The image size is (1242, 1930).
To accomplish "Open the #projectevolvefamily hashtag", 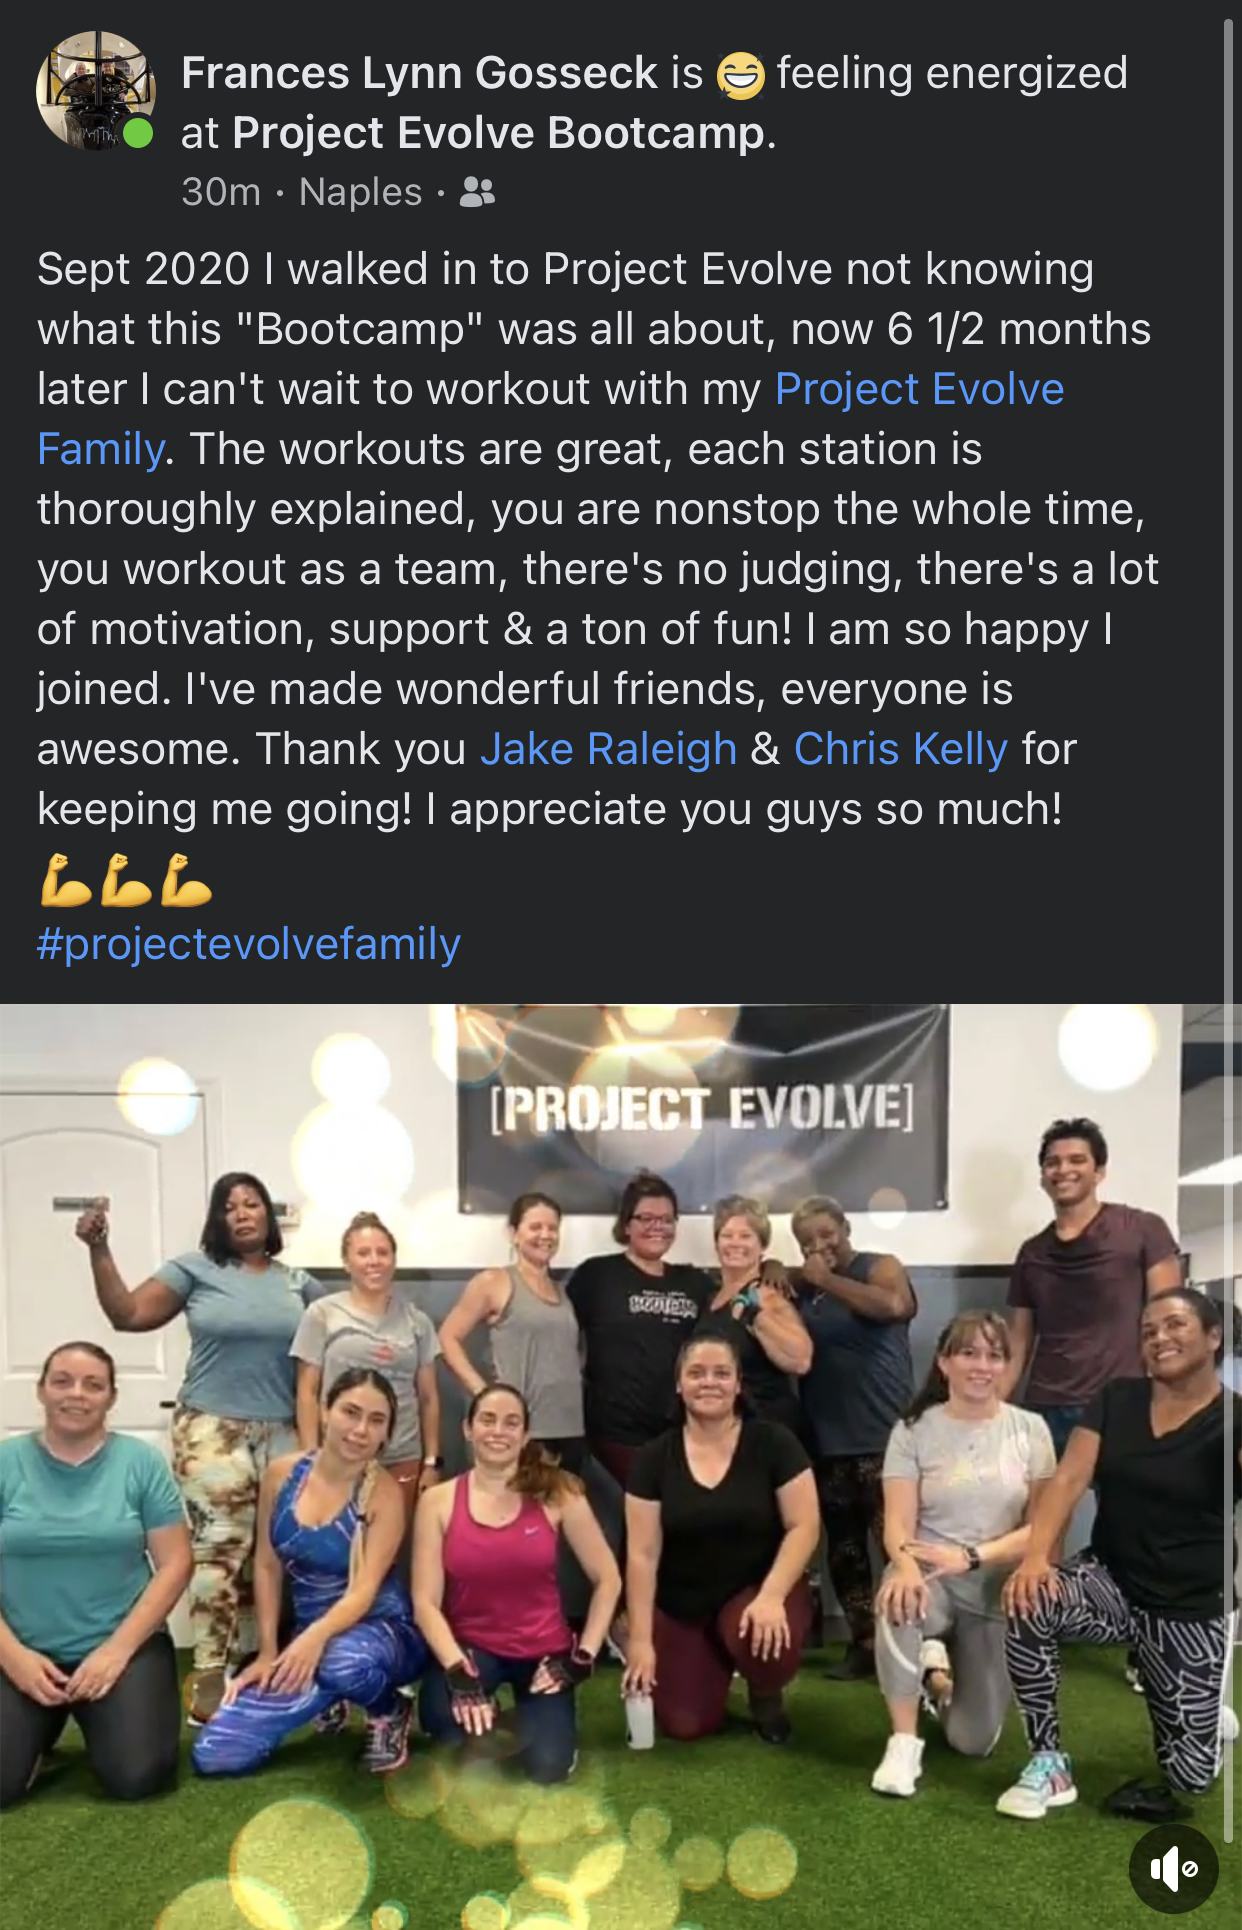I will [249, 943].
